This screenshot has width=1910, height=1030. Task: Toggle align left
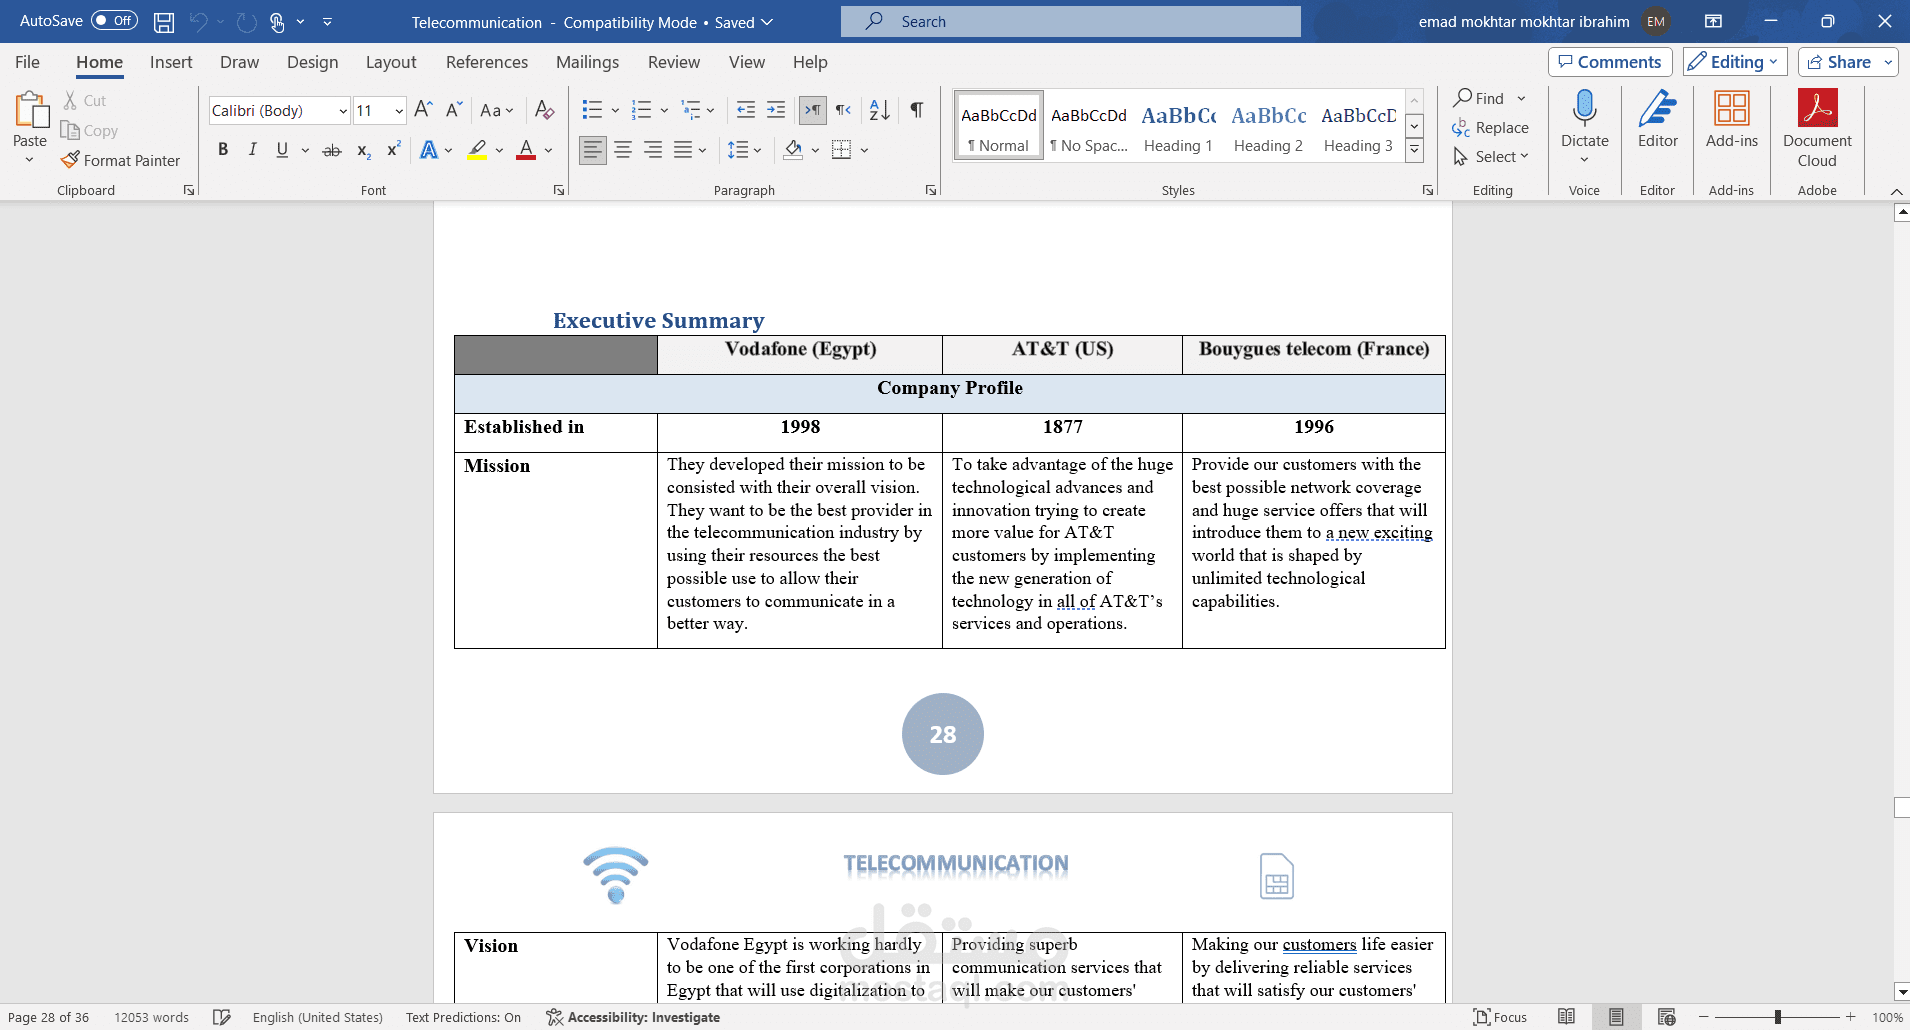coord(593,150)
